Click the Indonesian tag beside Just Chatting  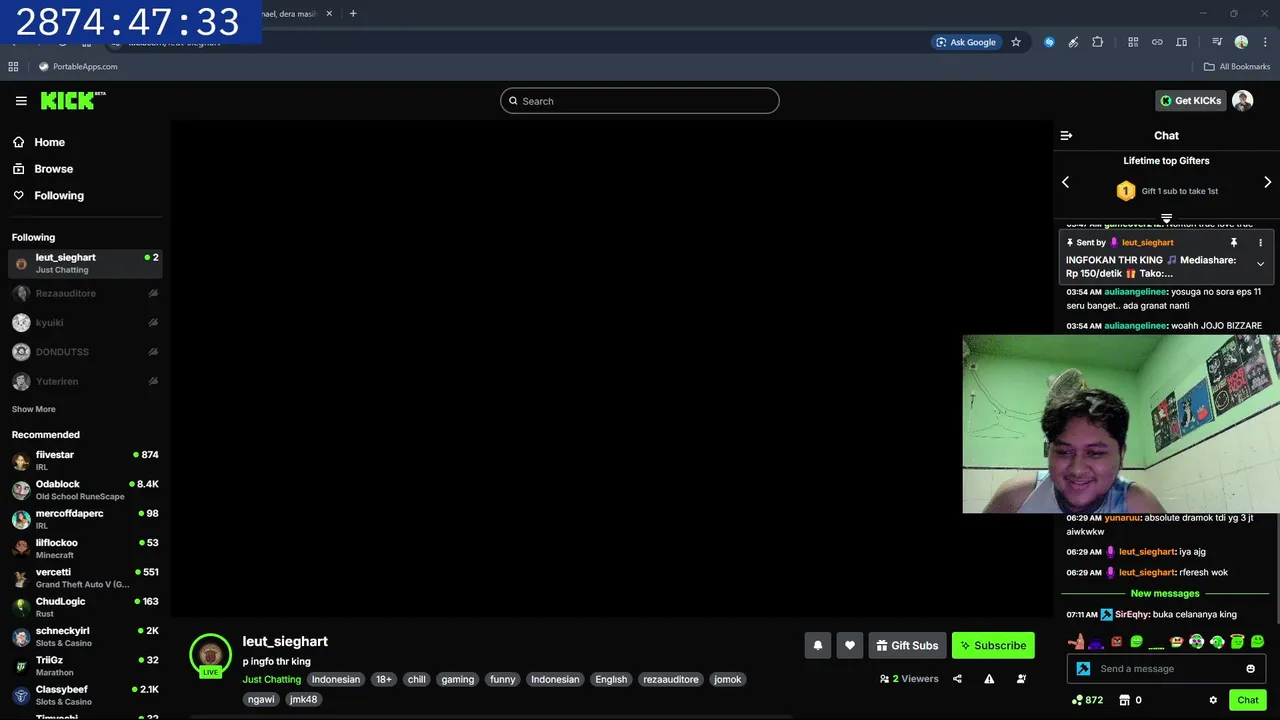pyautogui.click(x=335, y=679)
